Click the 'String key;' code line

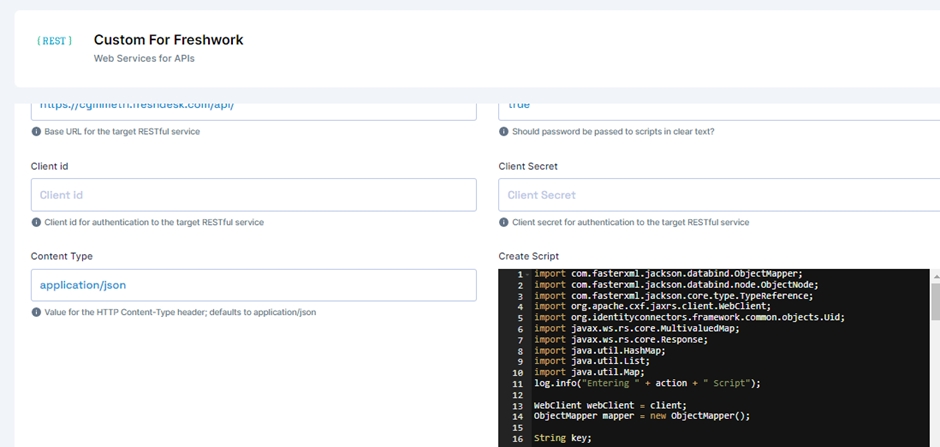(x=562, y=438)
